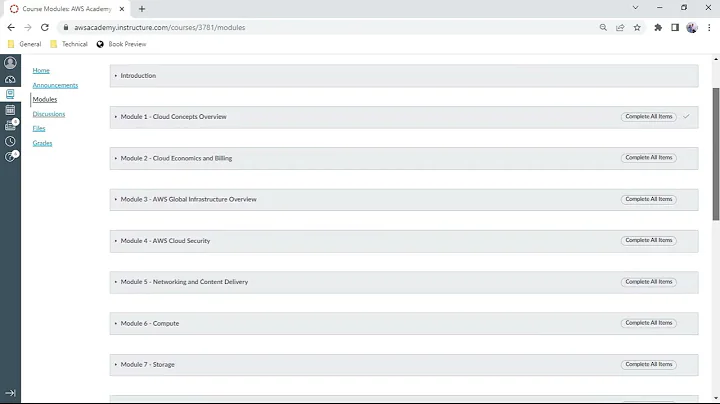Open the Chrome profile avatar
720x404 pixels.
(x=692, y=28)
